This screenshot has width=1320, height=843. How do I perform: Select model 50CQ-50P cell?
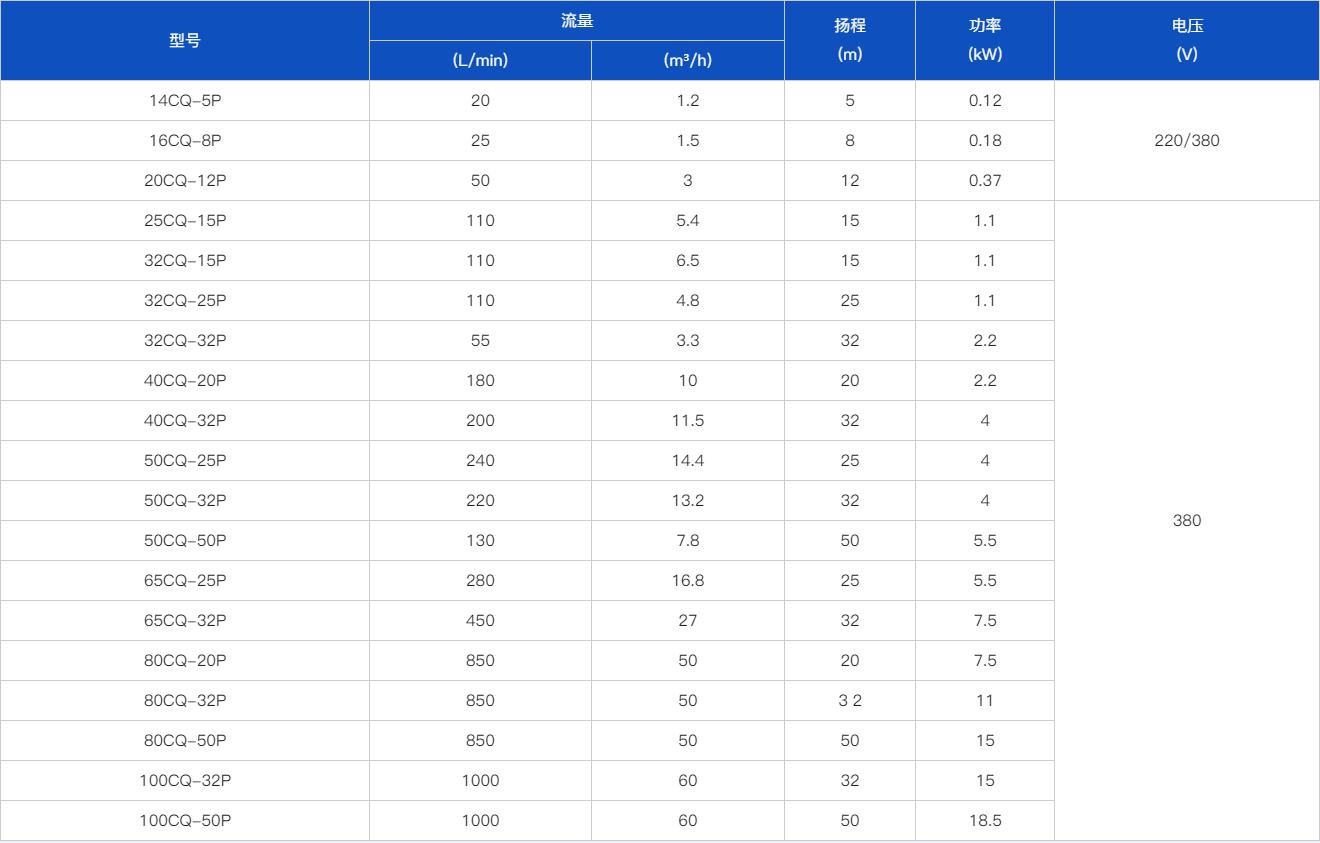pyautogui.click(x=185, y=540)
